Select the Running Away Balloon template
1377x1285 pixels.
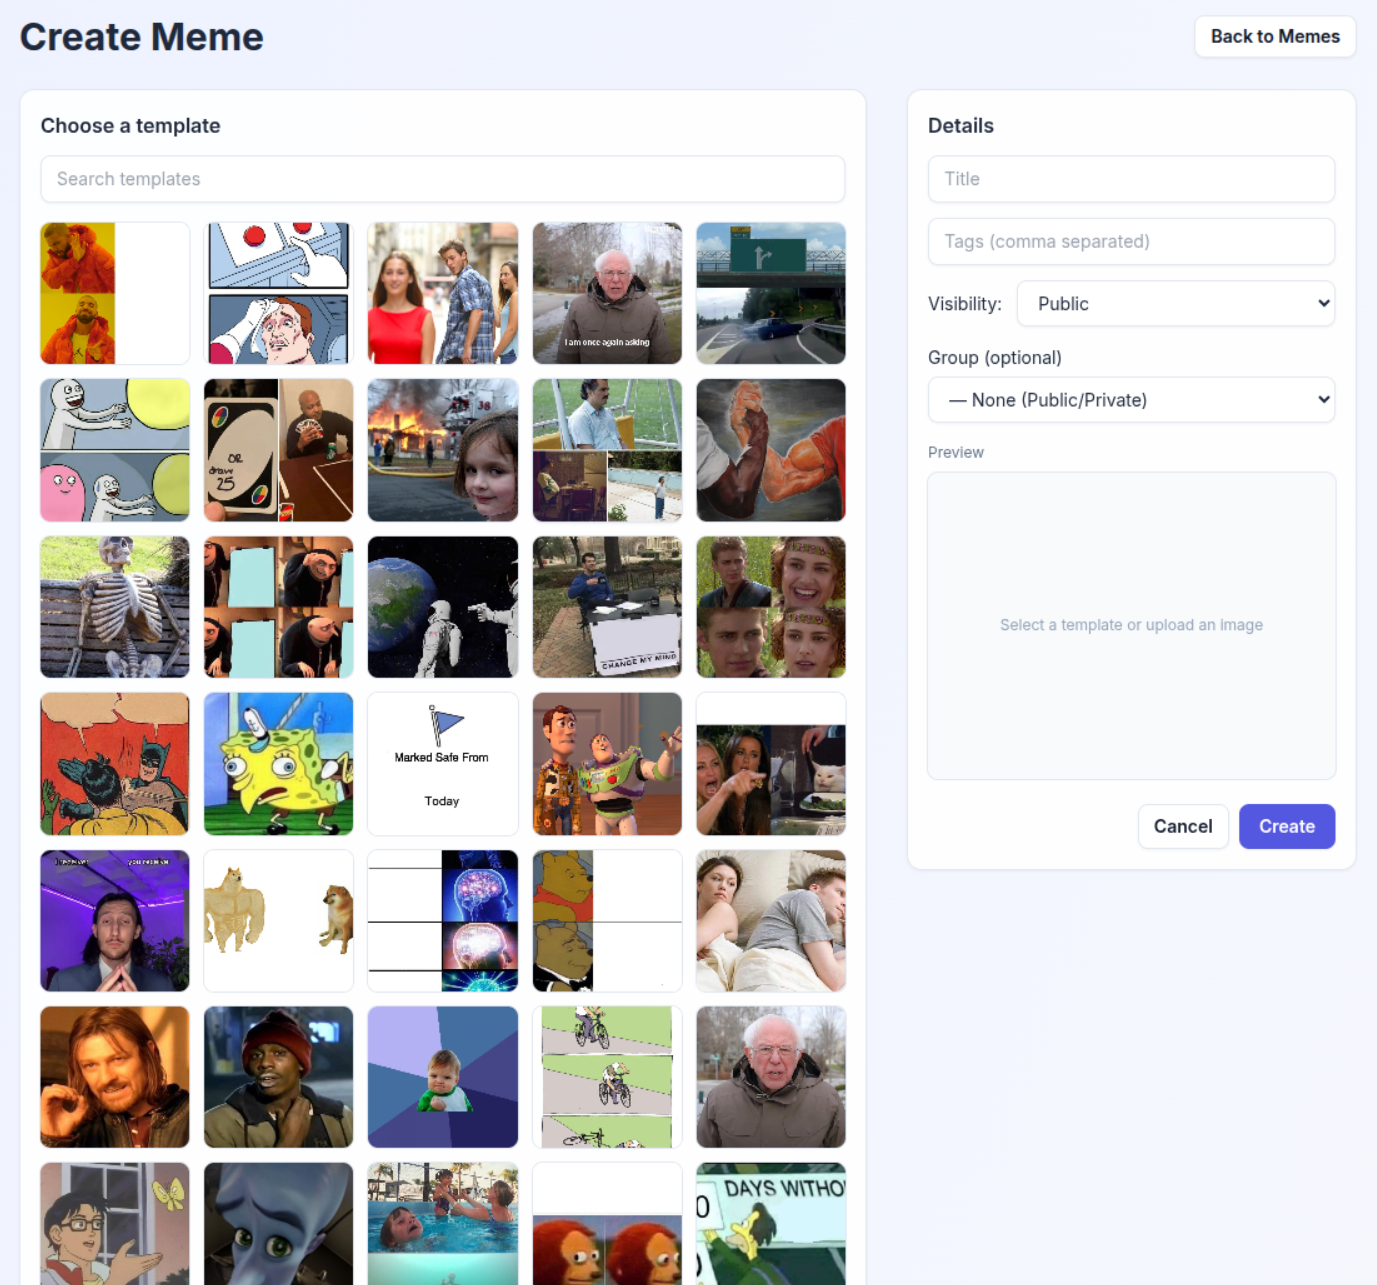click(115, 450)
